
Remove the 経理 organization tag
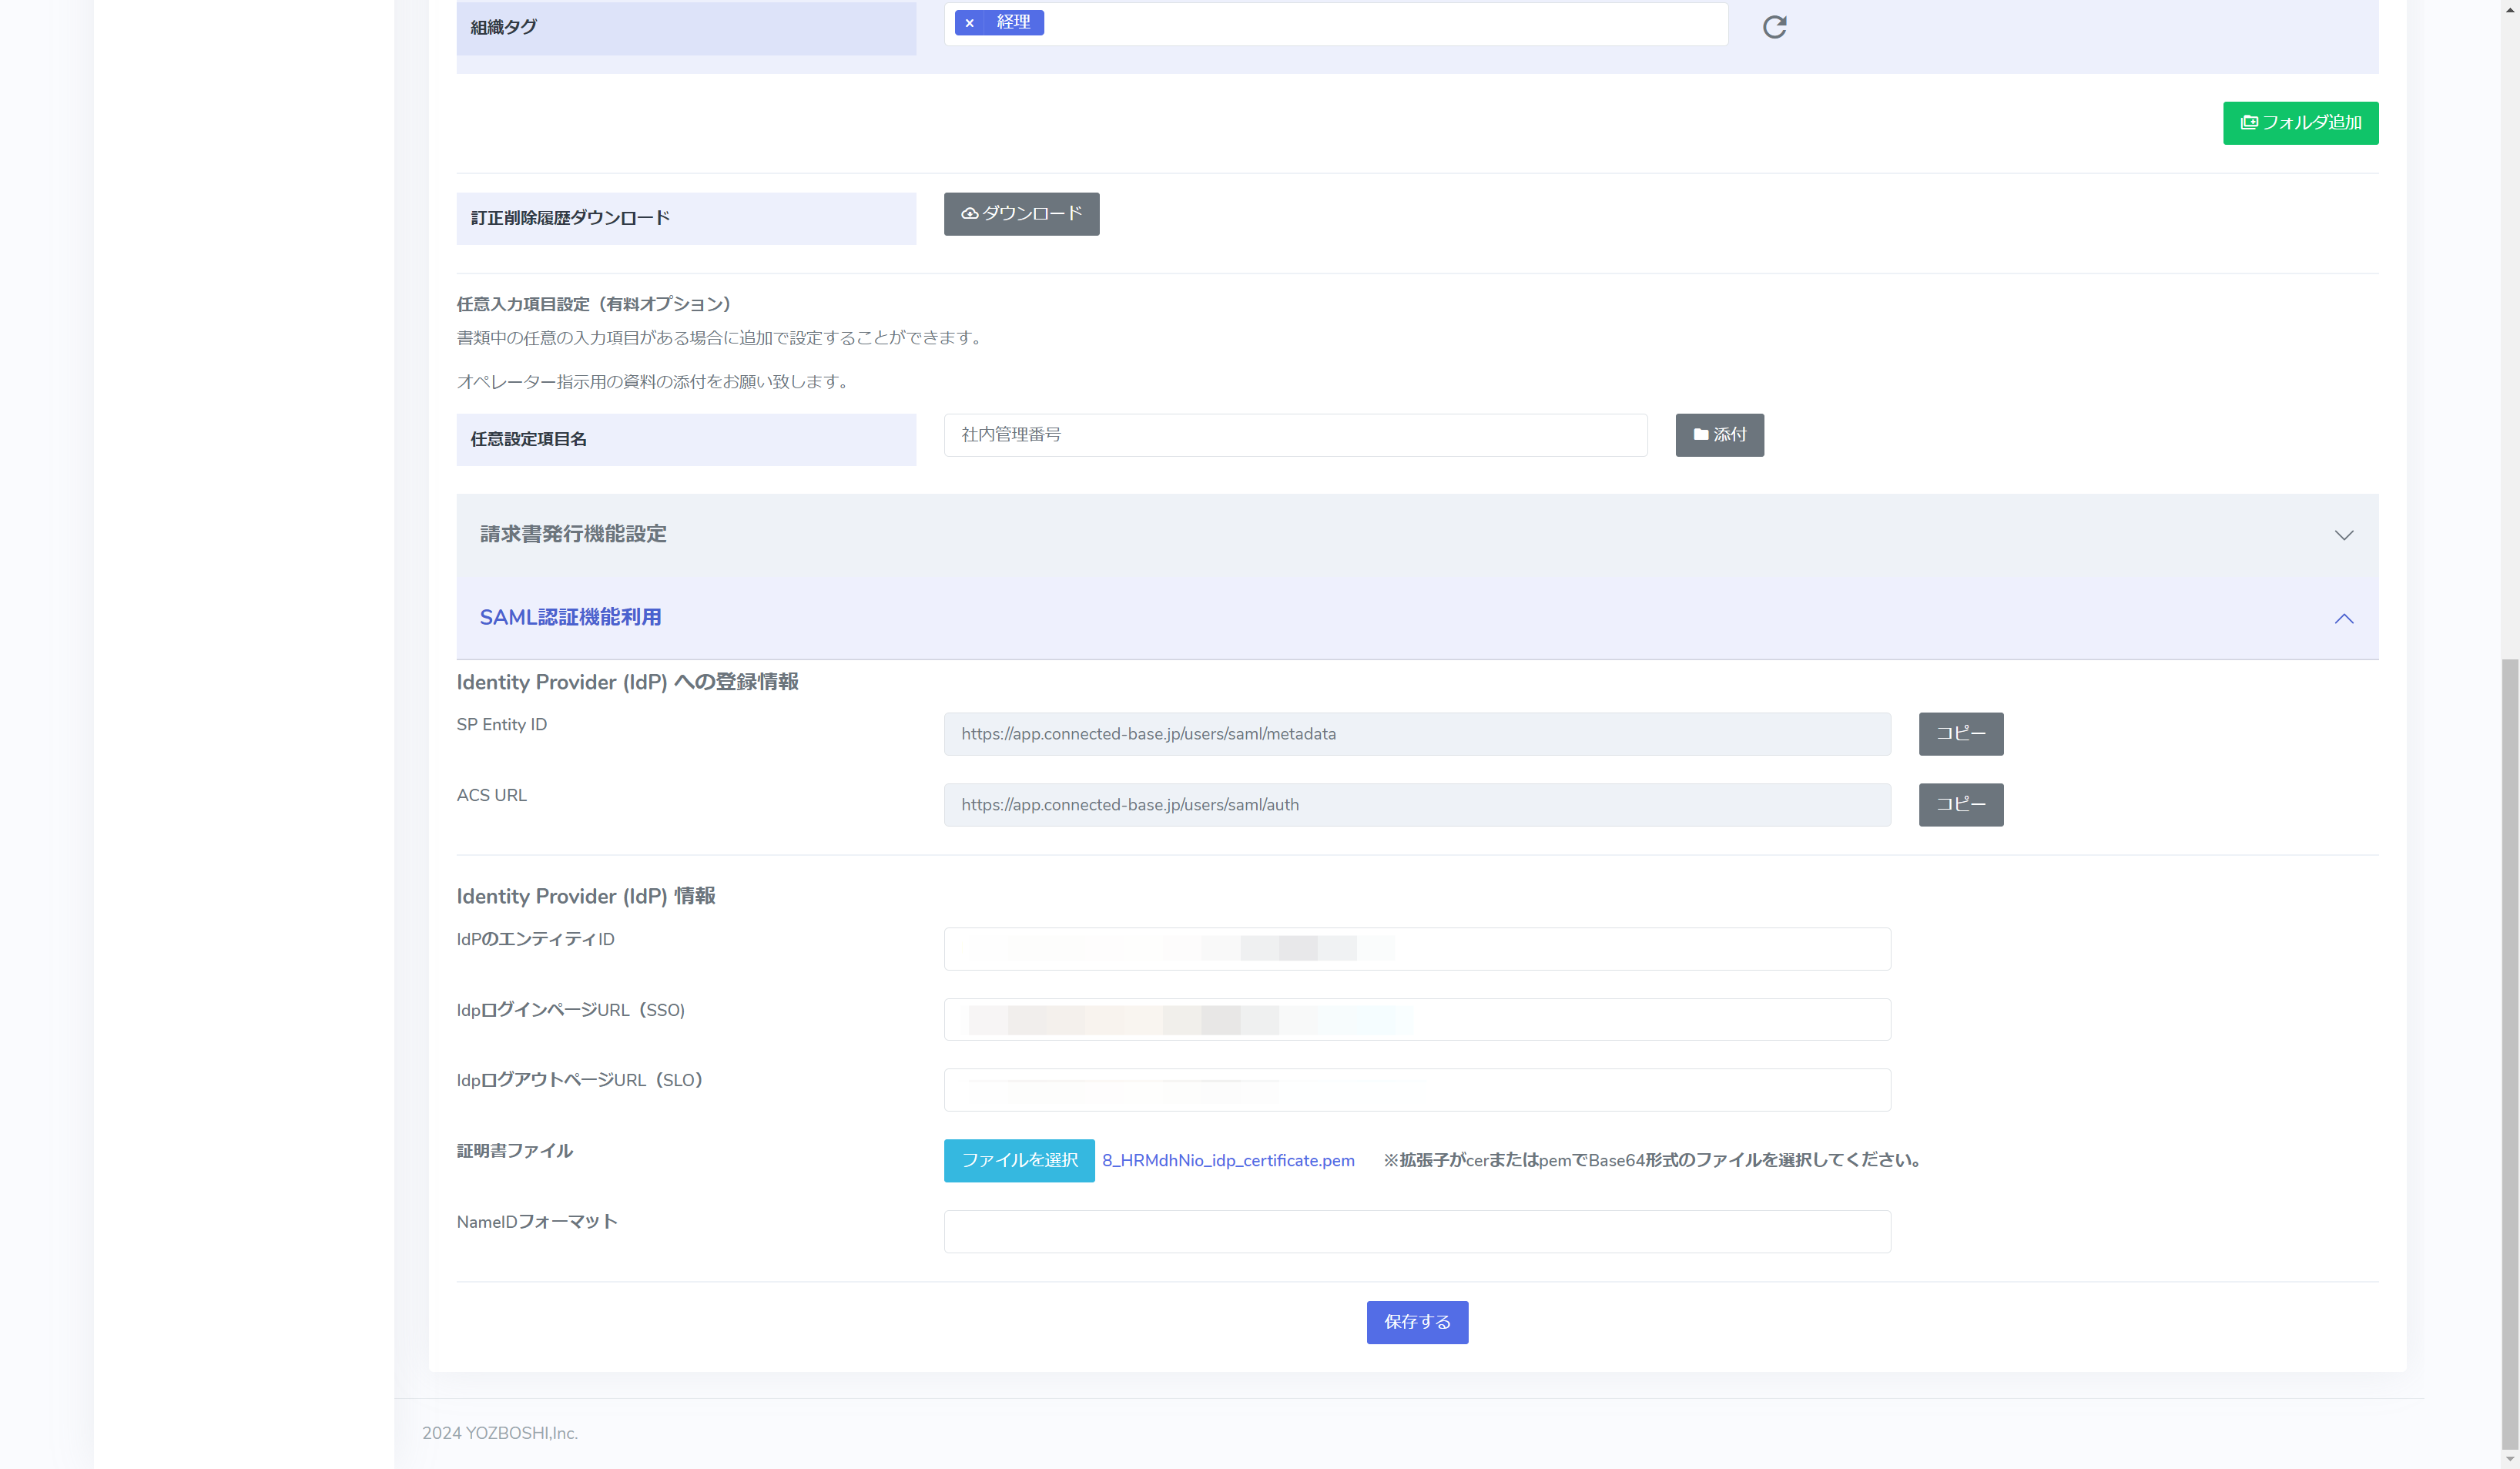969,23
